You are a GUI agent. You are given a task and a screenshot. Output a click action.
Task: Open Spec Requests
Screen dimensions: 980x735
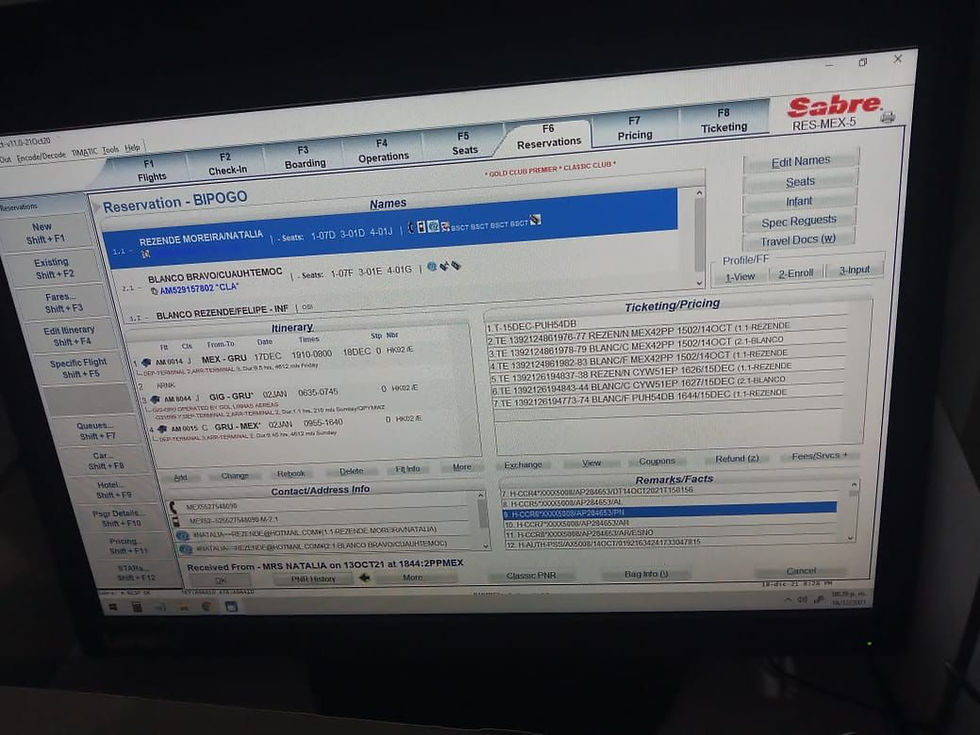click(x=798, y=221)
